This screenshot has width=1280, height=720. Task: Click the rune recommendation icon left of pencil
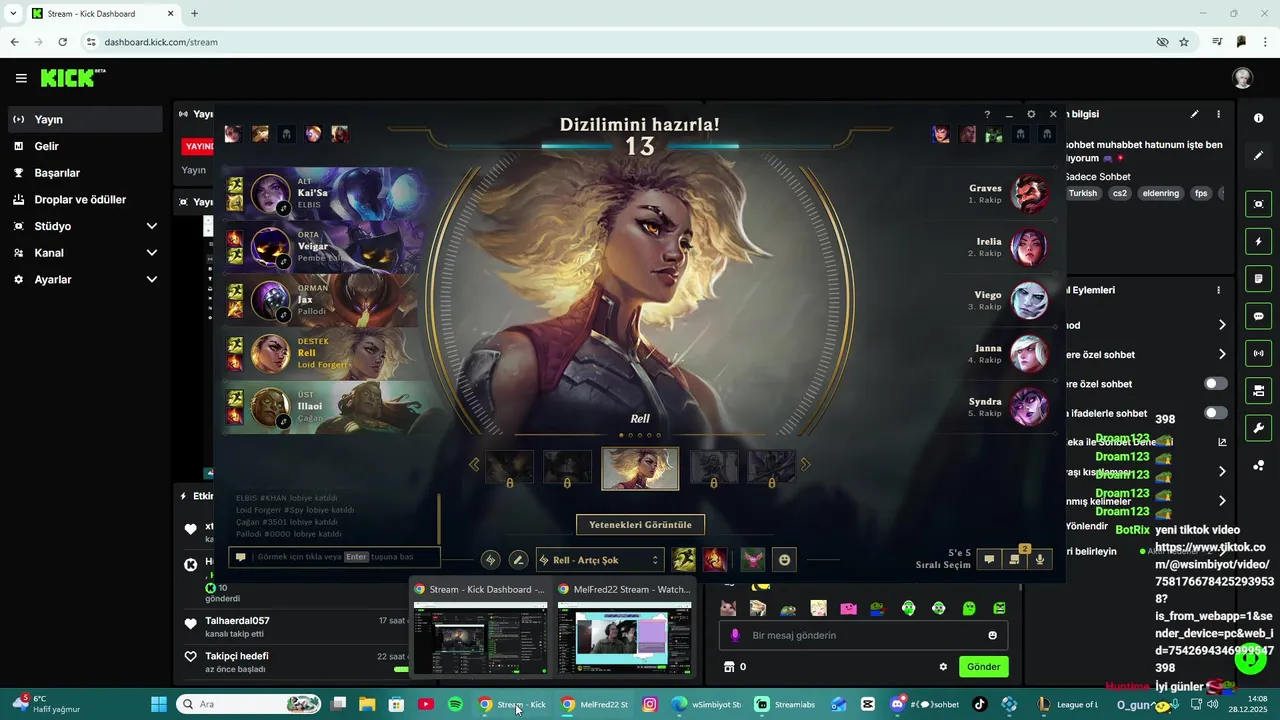[490, 560]
